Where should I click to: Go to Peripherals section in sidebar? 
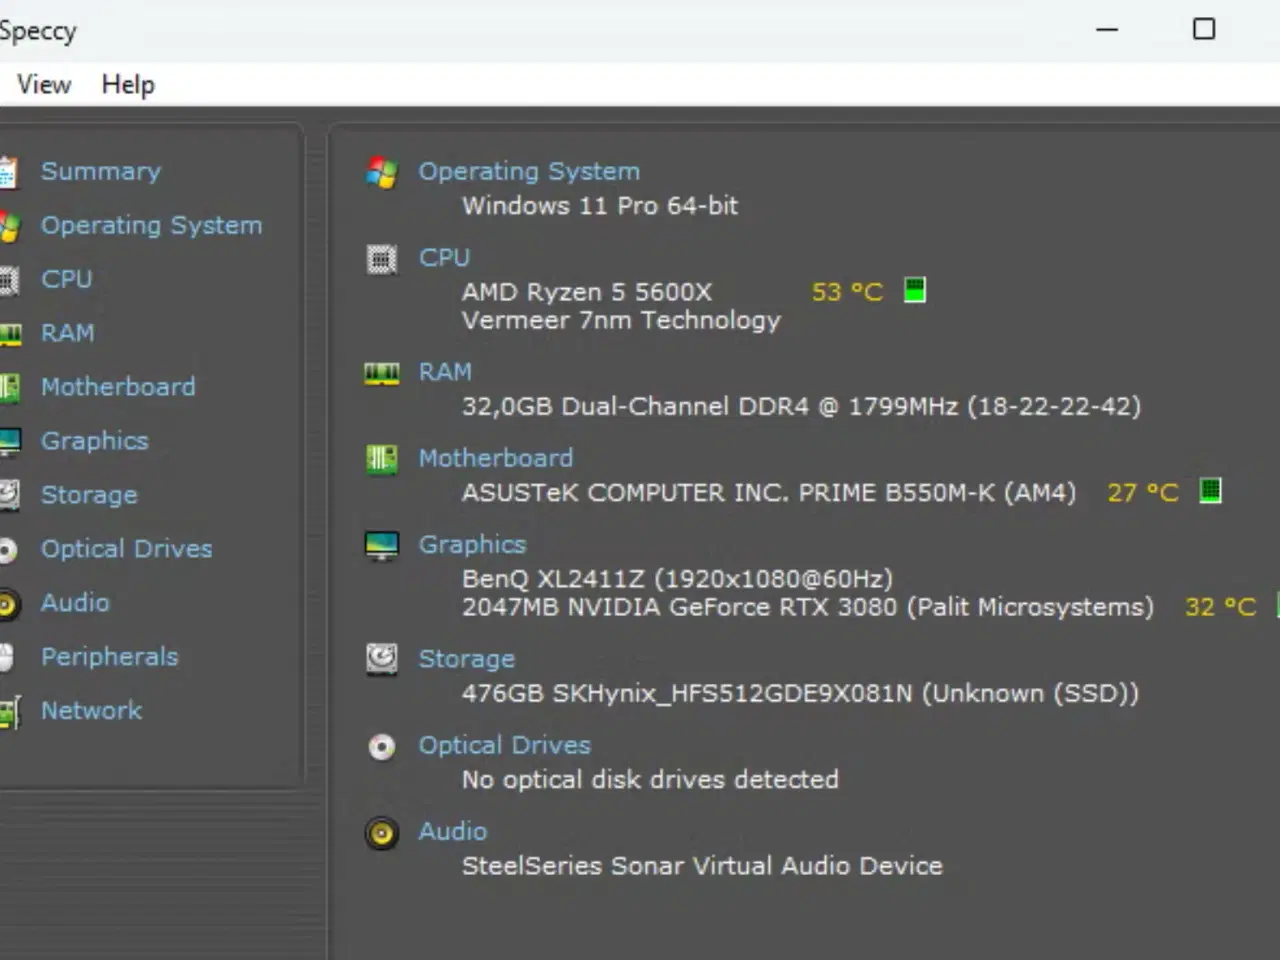[109, 657]
